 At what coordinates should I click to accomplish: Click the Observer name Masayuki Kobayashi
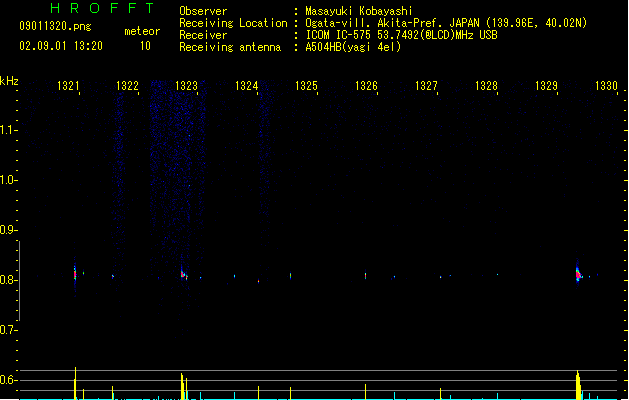point(359,11)
